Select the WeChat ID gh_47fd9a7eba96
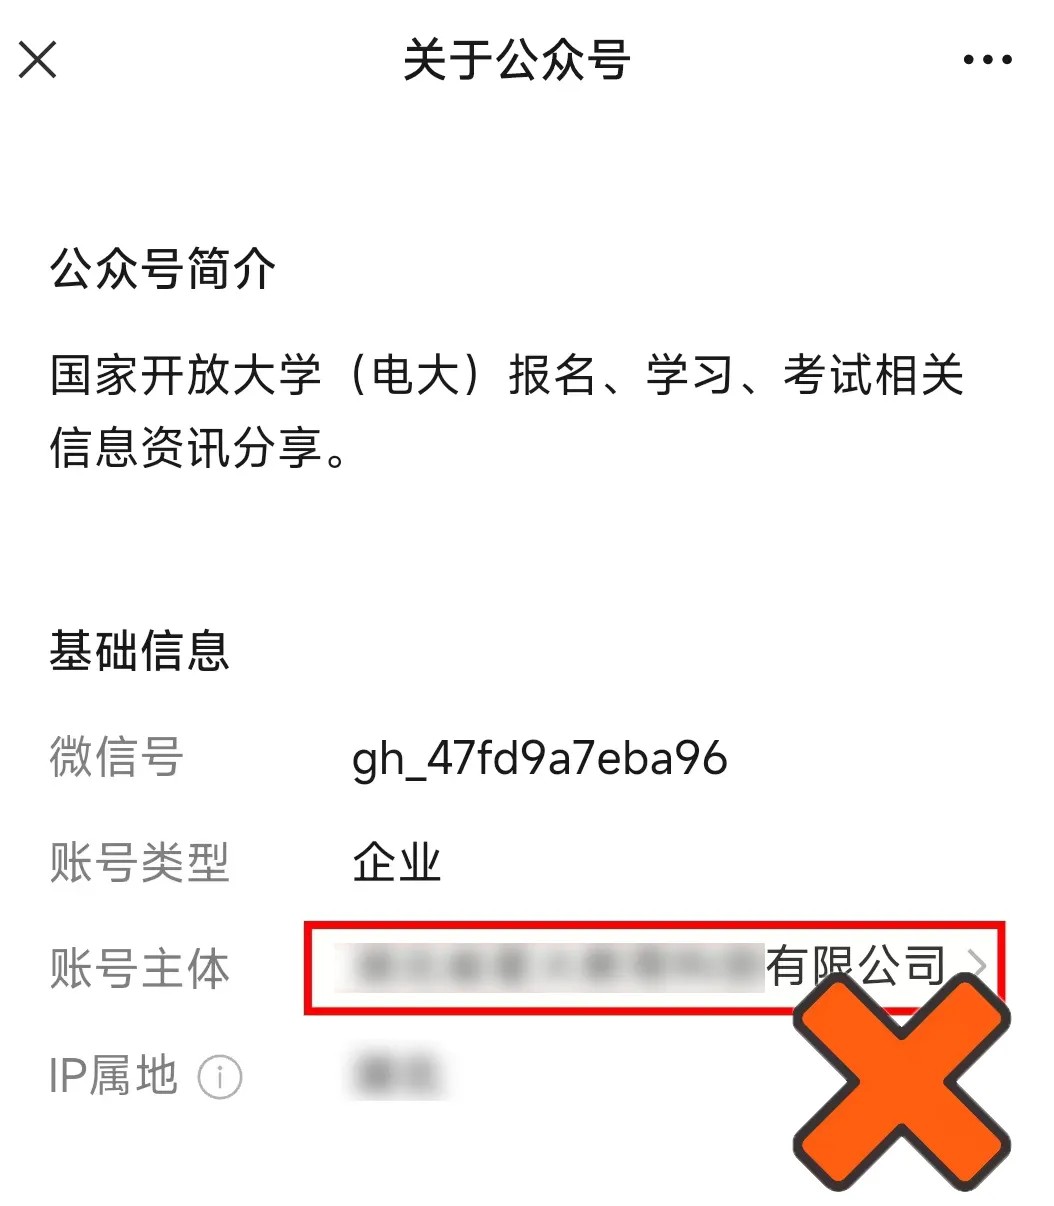This screenshot has height=1206, width=1054. click(x=540, y=759)
